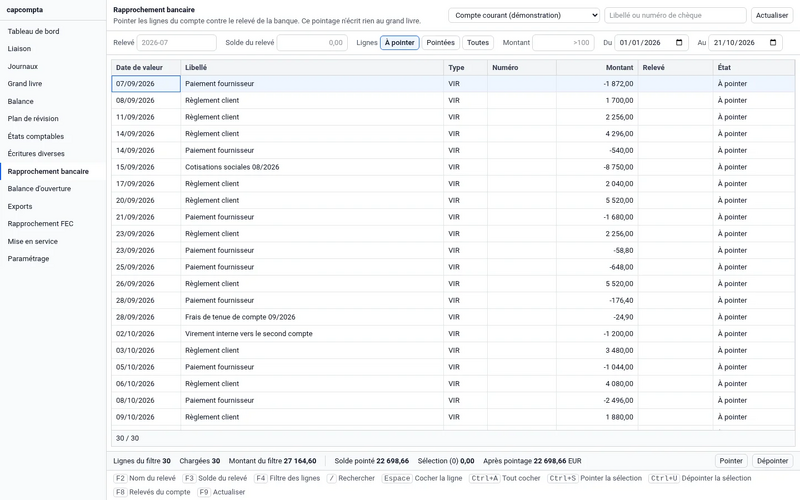Open the Compte courant account dropdown
The height and width of the screenshot is (500, 800).
click(x=523, y=15)
